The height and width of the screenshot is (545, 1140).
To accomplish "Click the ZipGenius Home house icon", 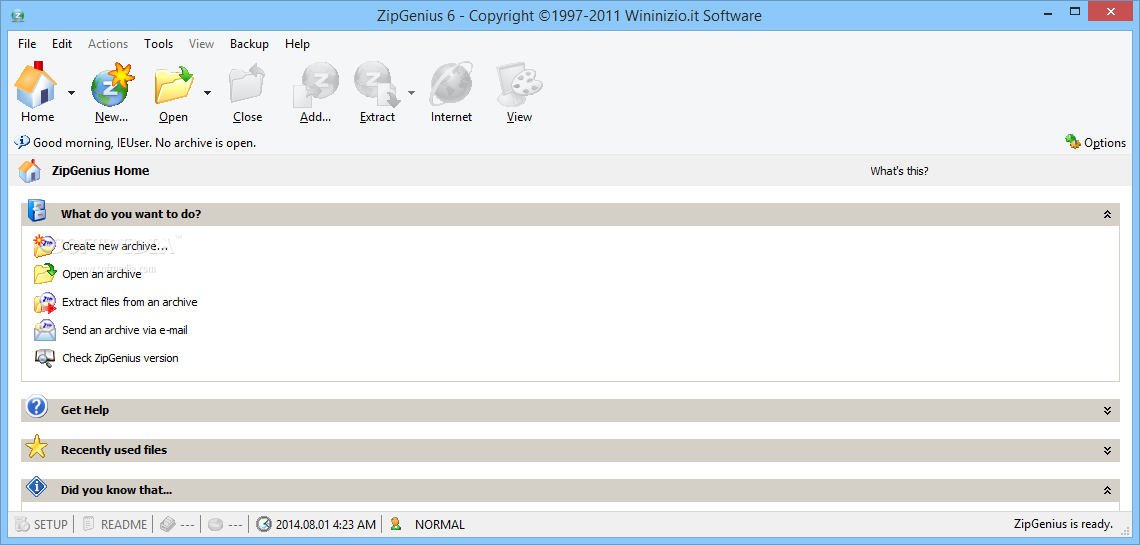I will click(x=30, y=171).
